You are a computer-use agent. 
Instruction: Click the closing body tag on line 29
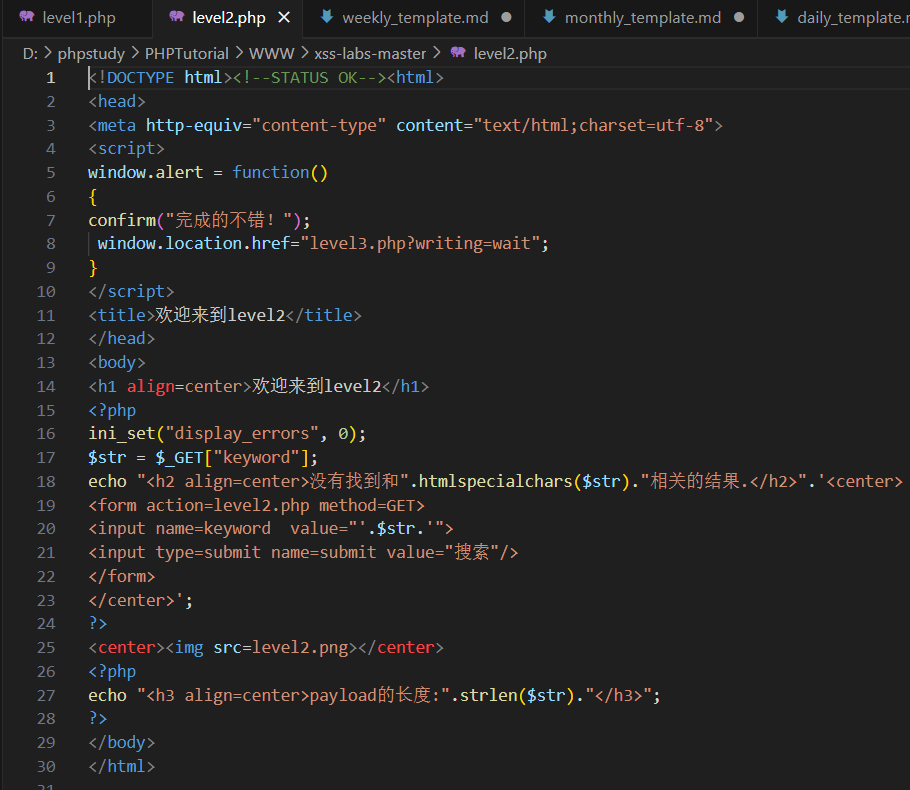(x=122, y=743)
